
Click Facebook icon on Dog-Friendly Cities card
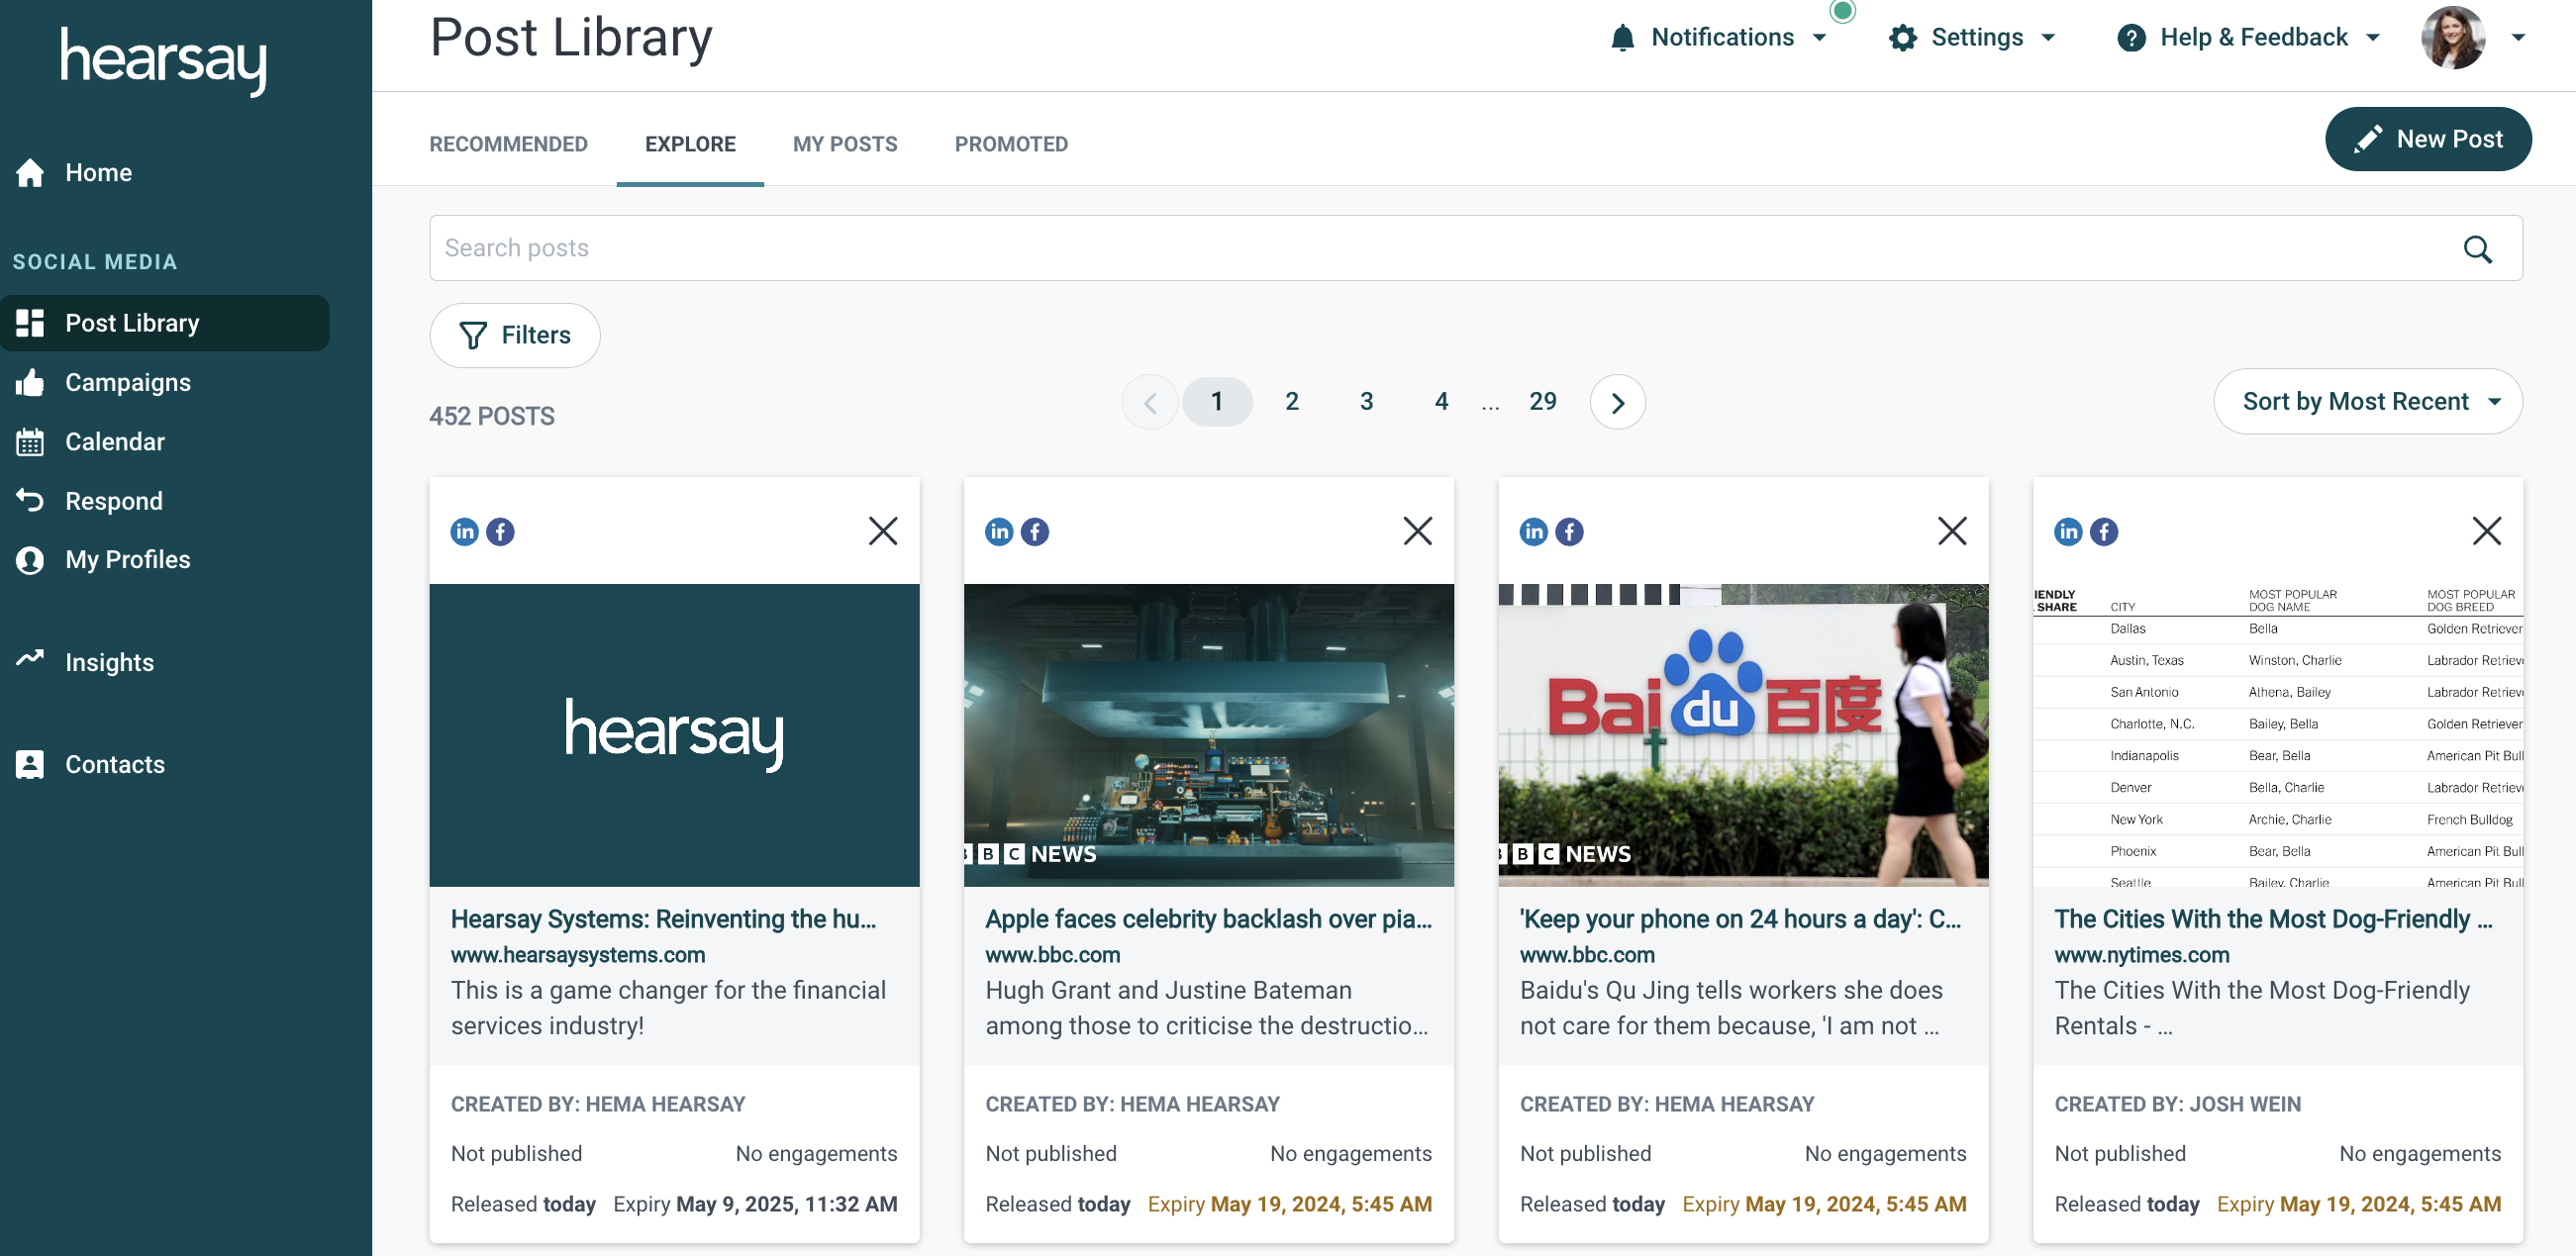pos(2104,531)
